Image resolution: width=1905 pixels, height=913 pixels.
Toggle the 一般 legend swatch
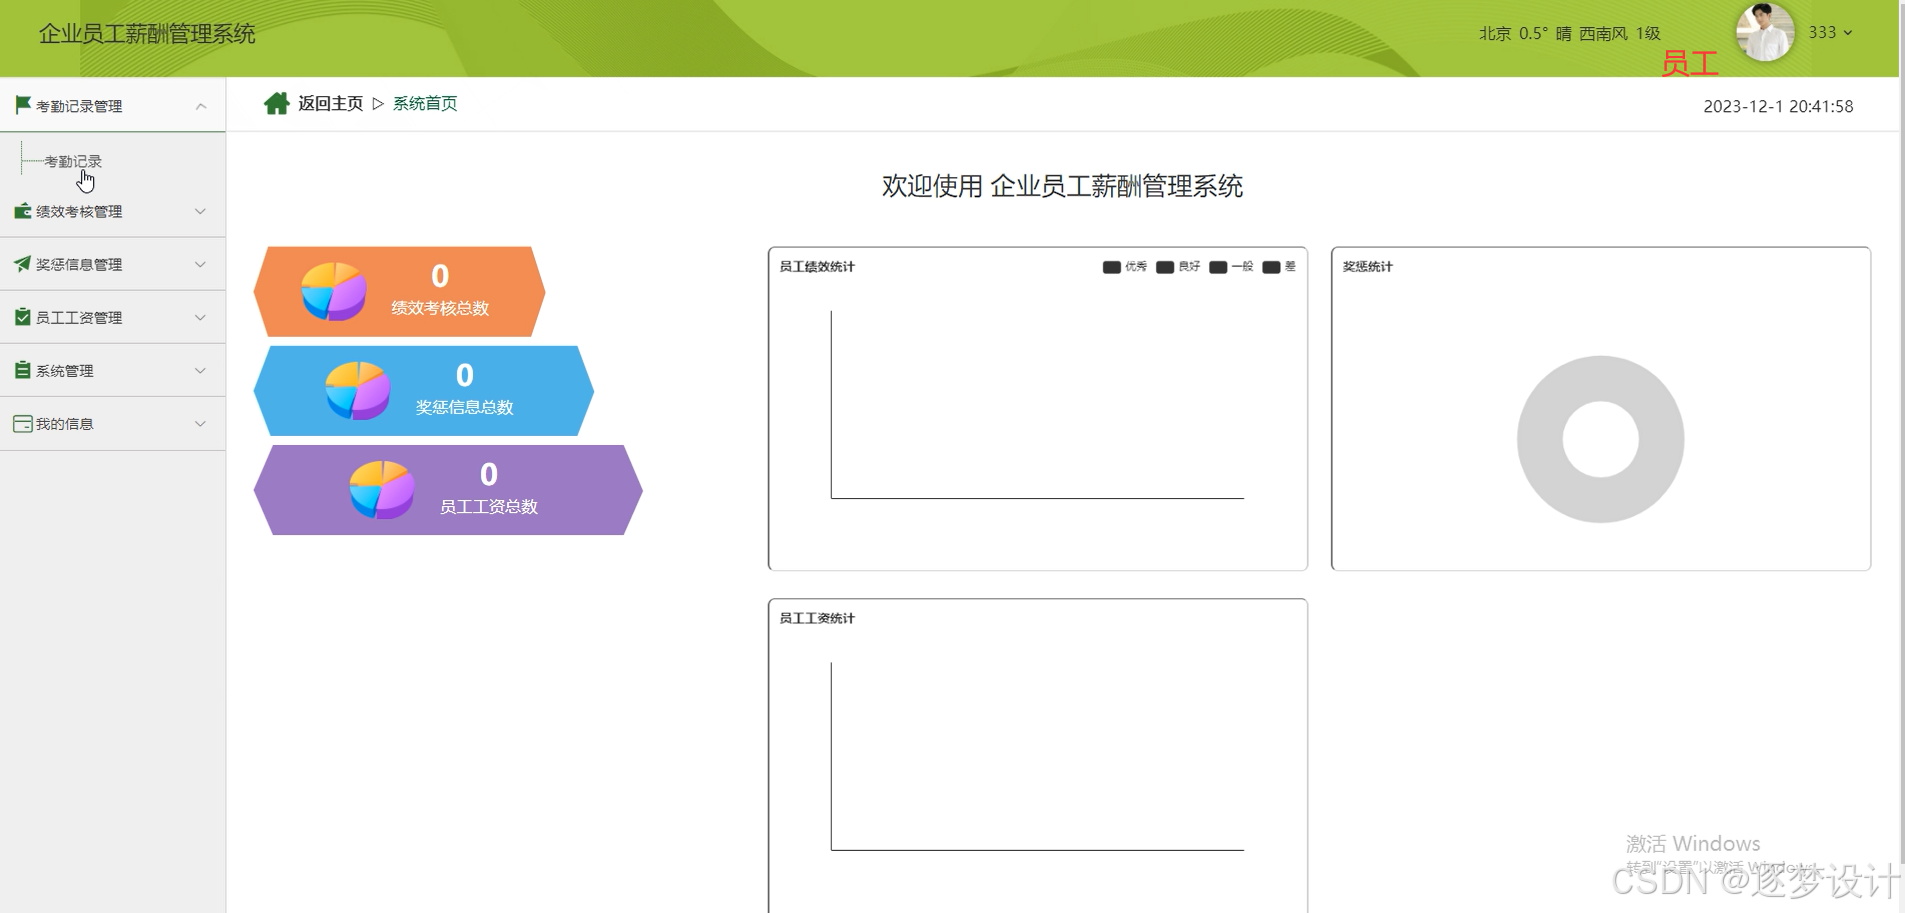pos(1218,267)
